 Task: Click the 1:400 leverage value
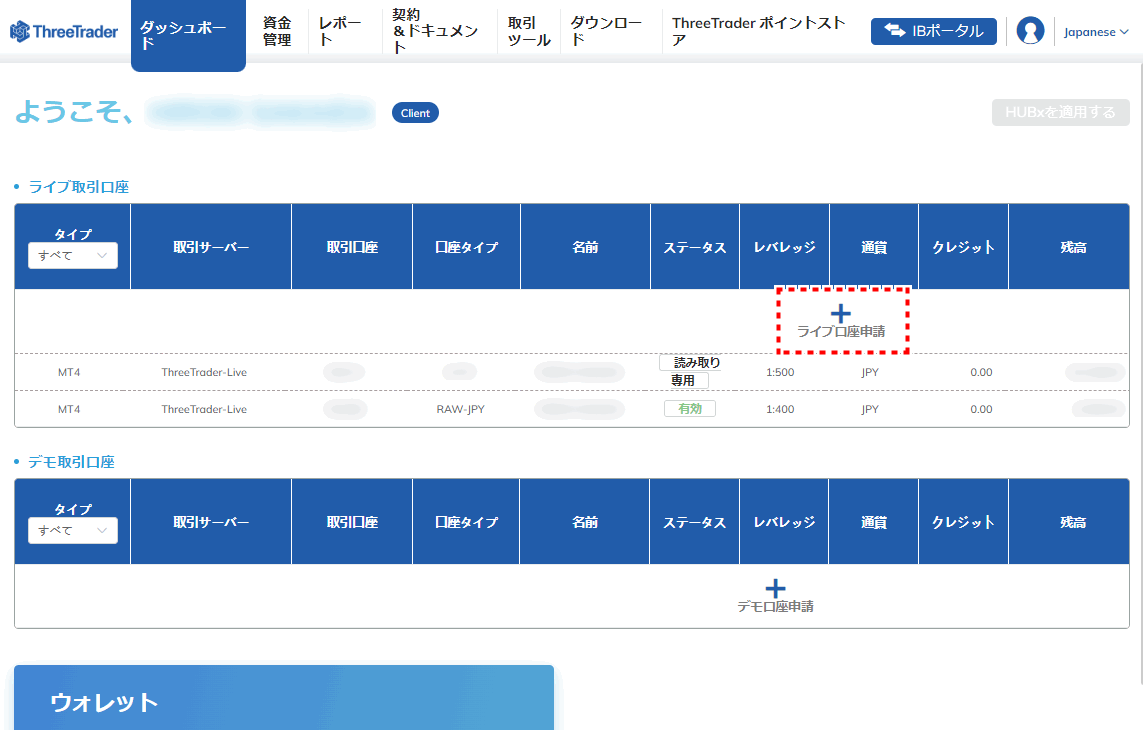click(x=780, y=409)
